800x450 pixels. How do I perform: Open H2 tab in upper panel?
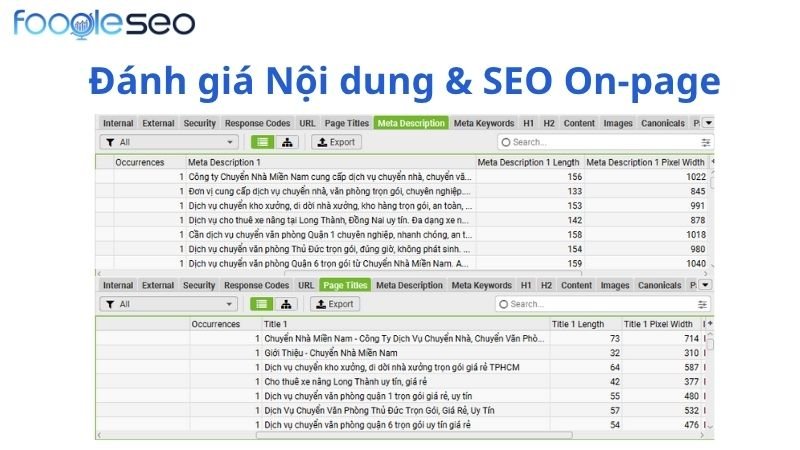click(x=549, y=123)
